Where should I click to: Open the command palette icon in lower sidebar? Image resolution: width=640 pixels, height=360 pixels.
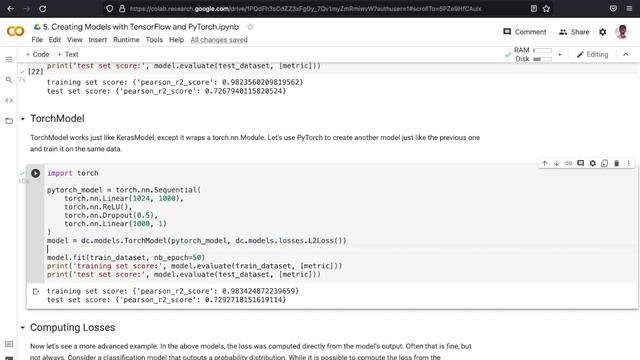pos(9,344)
